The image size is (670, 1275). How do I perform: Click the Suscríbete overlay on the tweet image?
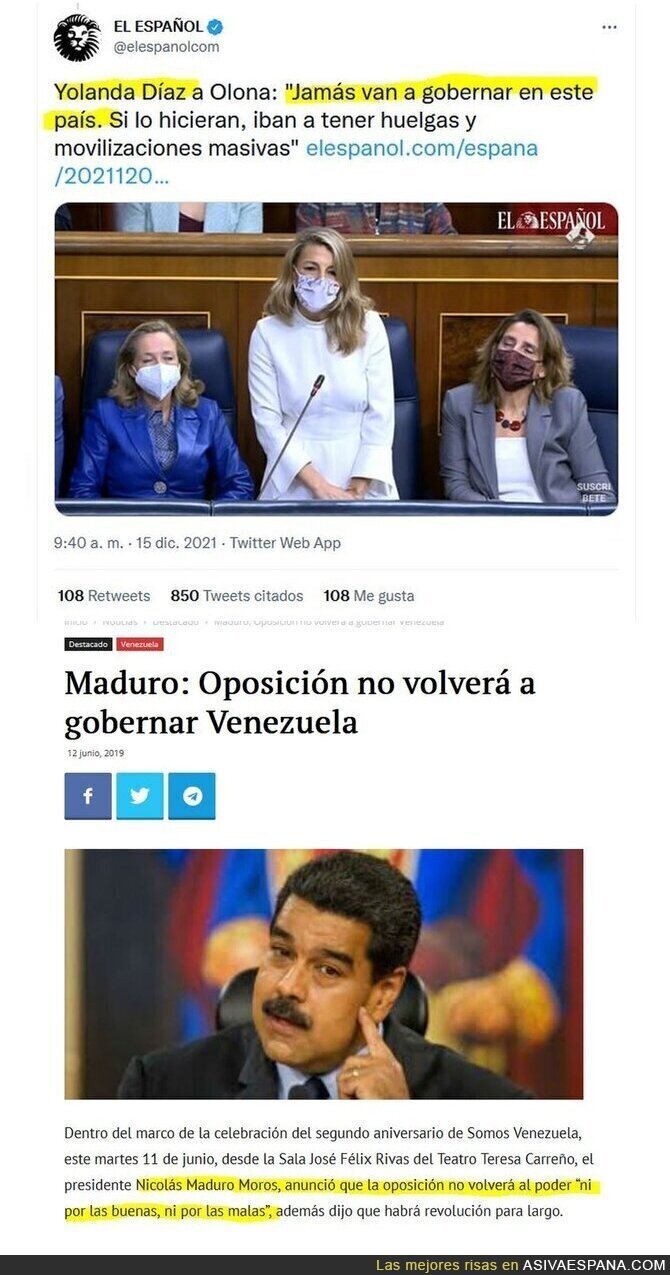click(592, 492)
